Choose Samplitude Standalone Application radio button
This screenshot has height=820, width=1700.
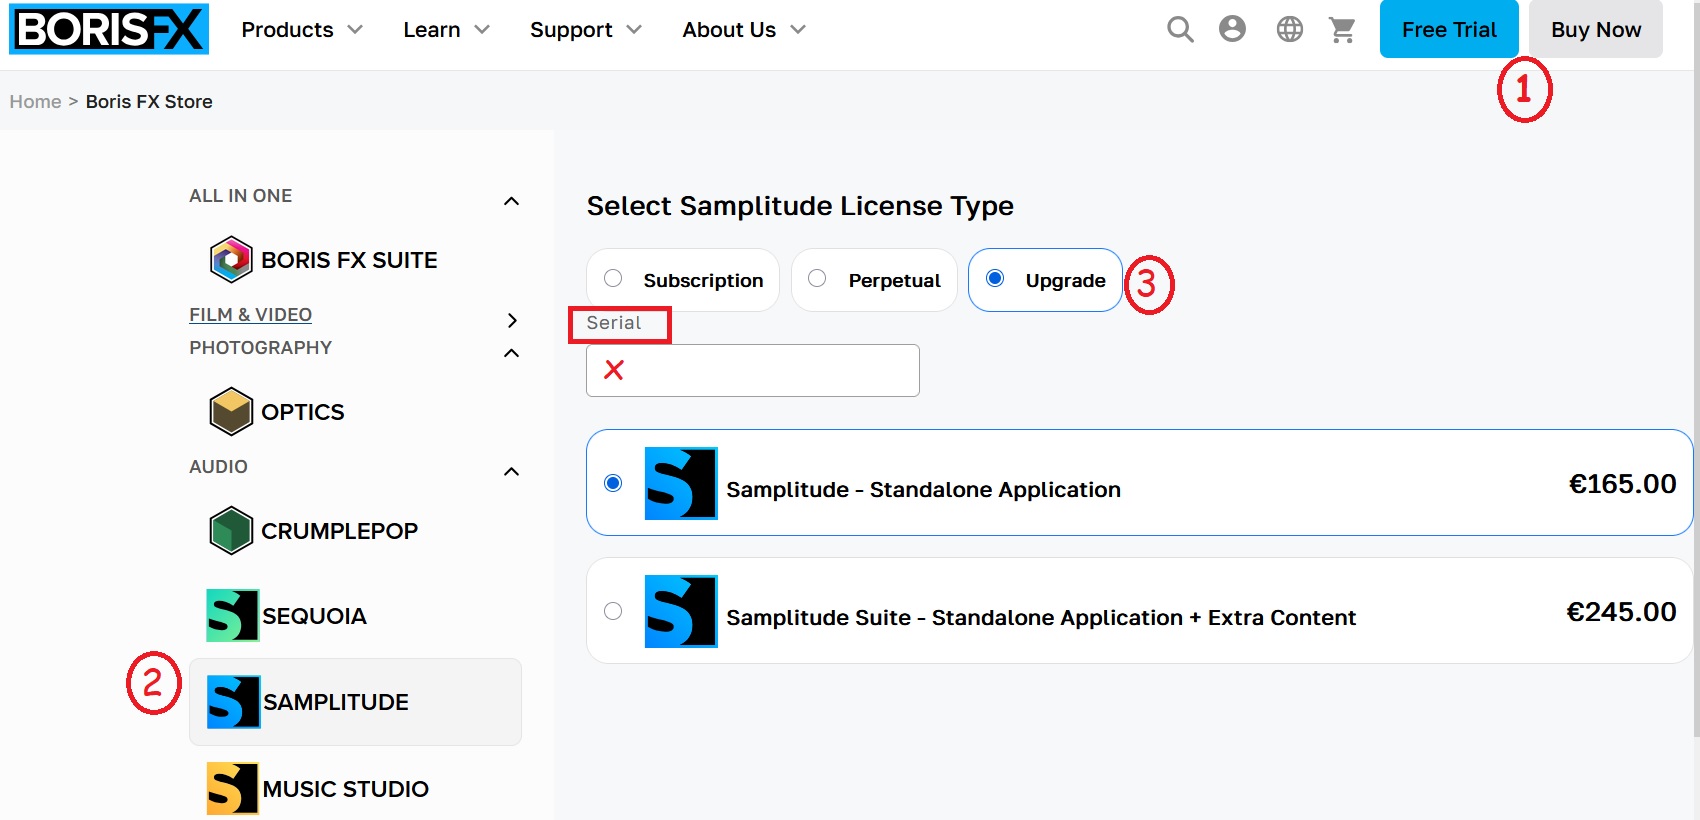(x=613, y=483)
